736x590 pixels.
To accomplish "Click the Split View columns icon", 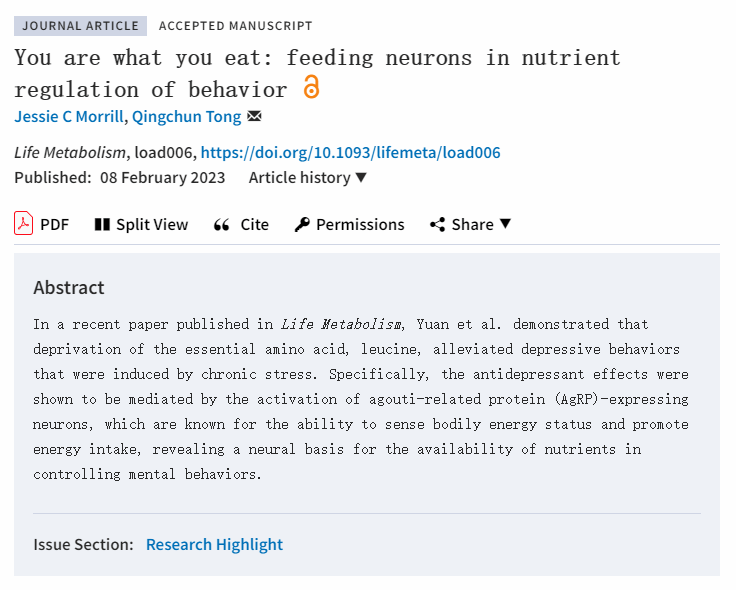I will pos(102,225).
